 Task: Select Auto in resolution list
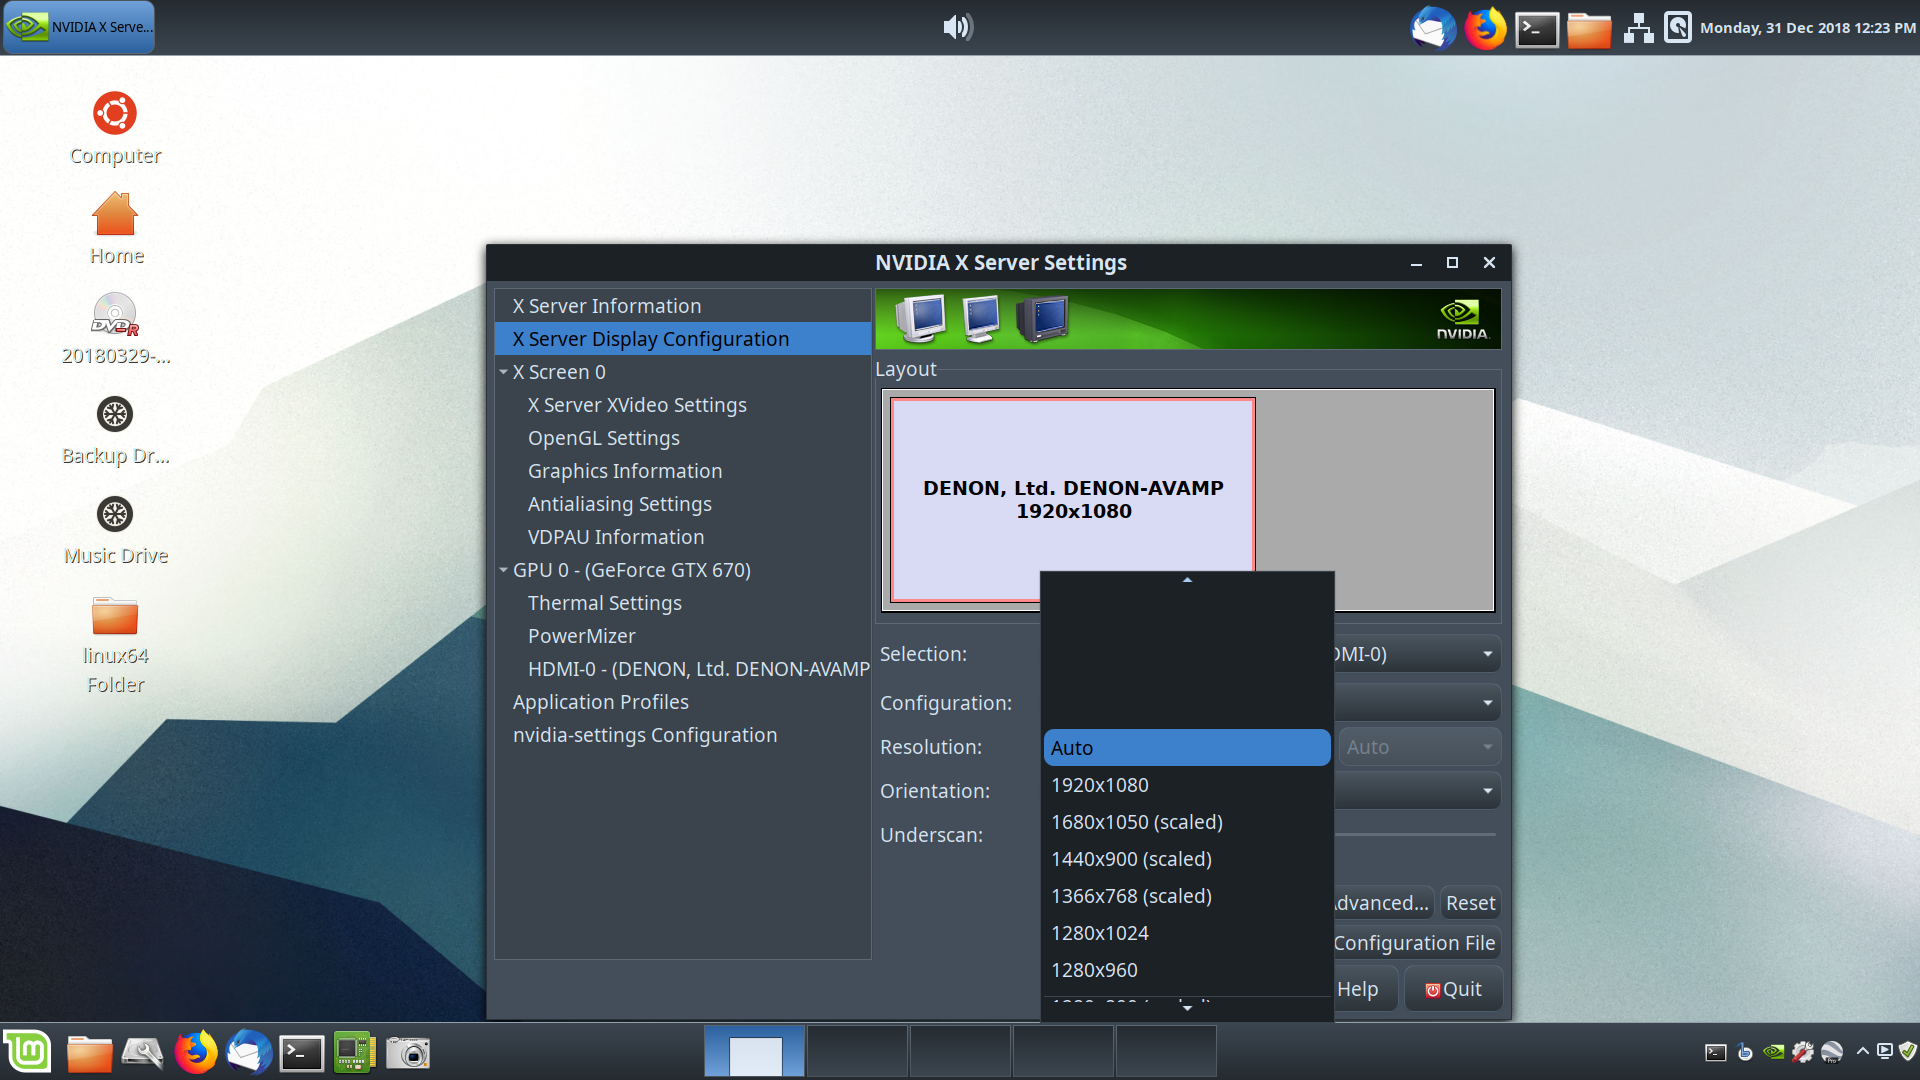(1187, 748)
